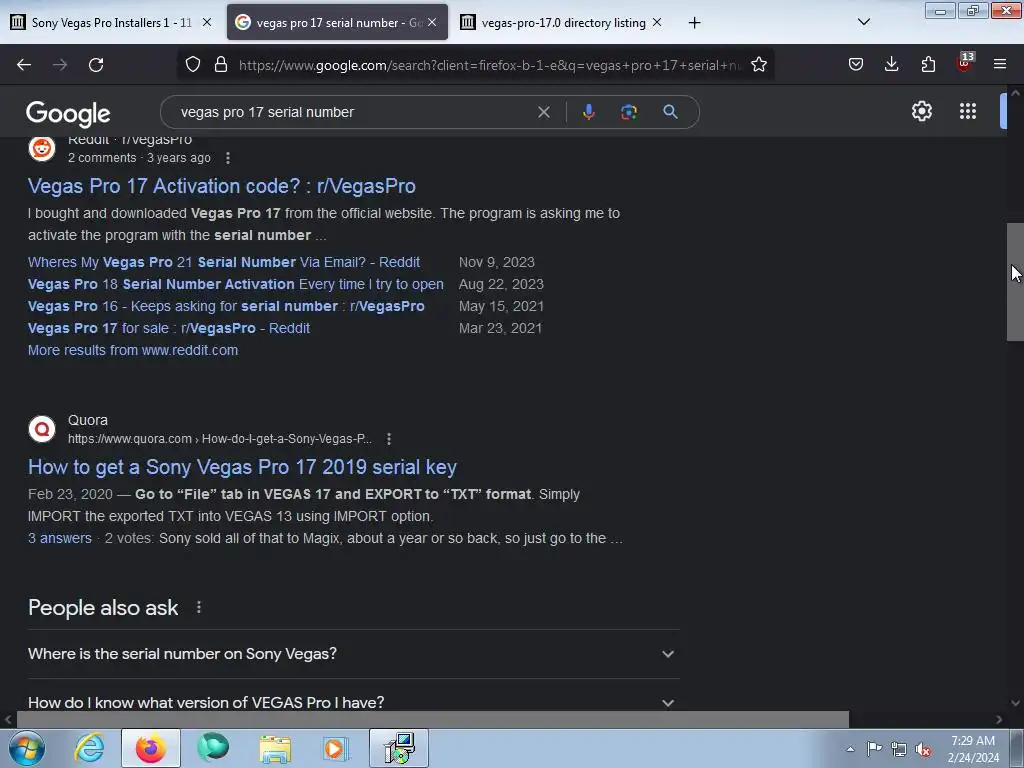Screen dimensions: 1024x768
Task: Open 'Vegas Pro 18 Serial Number Activation' link
Action: 236,285
